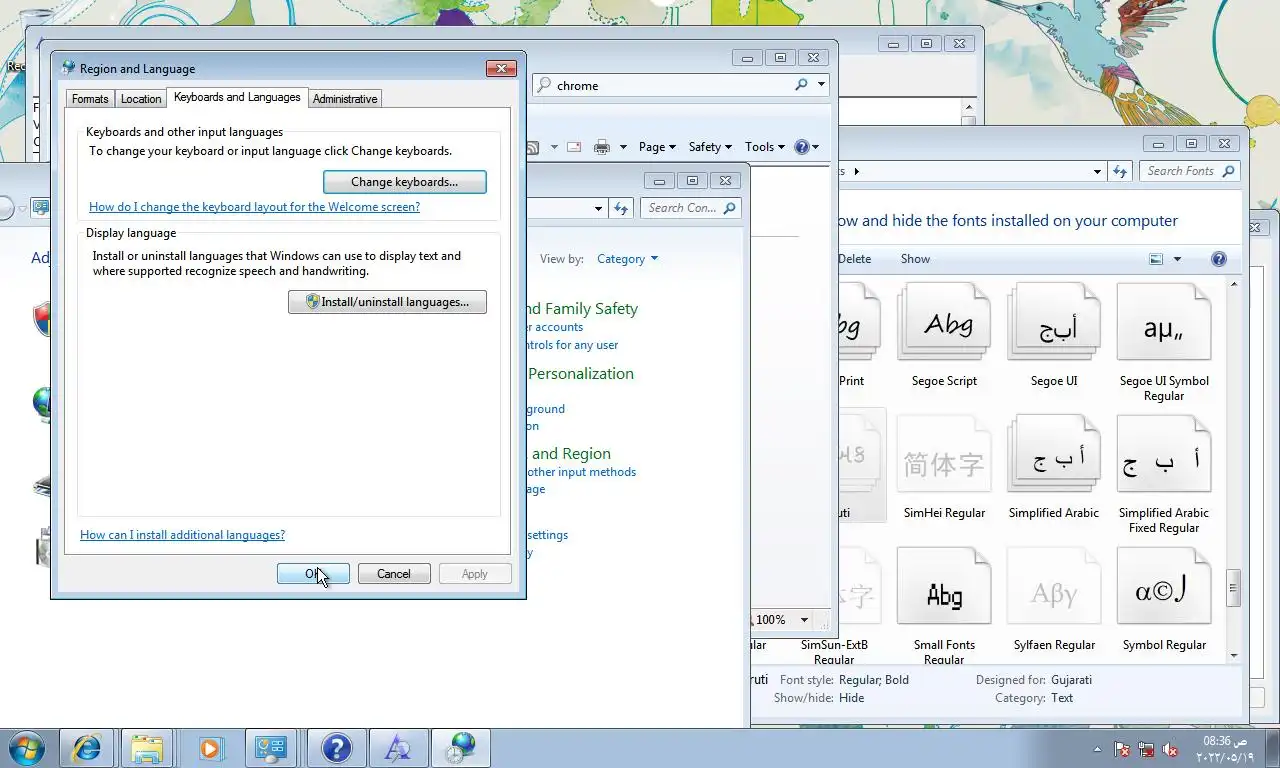Open the Fonts address bar history dropdown

(x=1097, y=171)
